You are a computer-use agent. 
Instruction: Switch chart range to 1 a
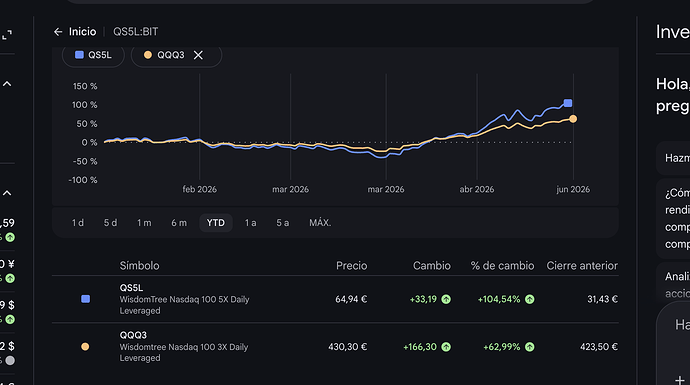point(250,223)
